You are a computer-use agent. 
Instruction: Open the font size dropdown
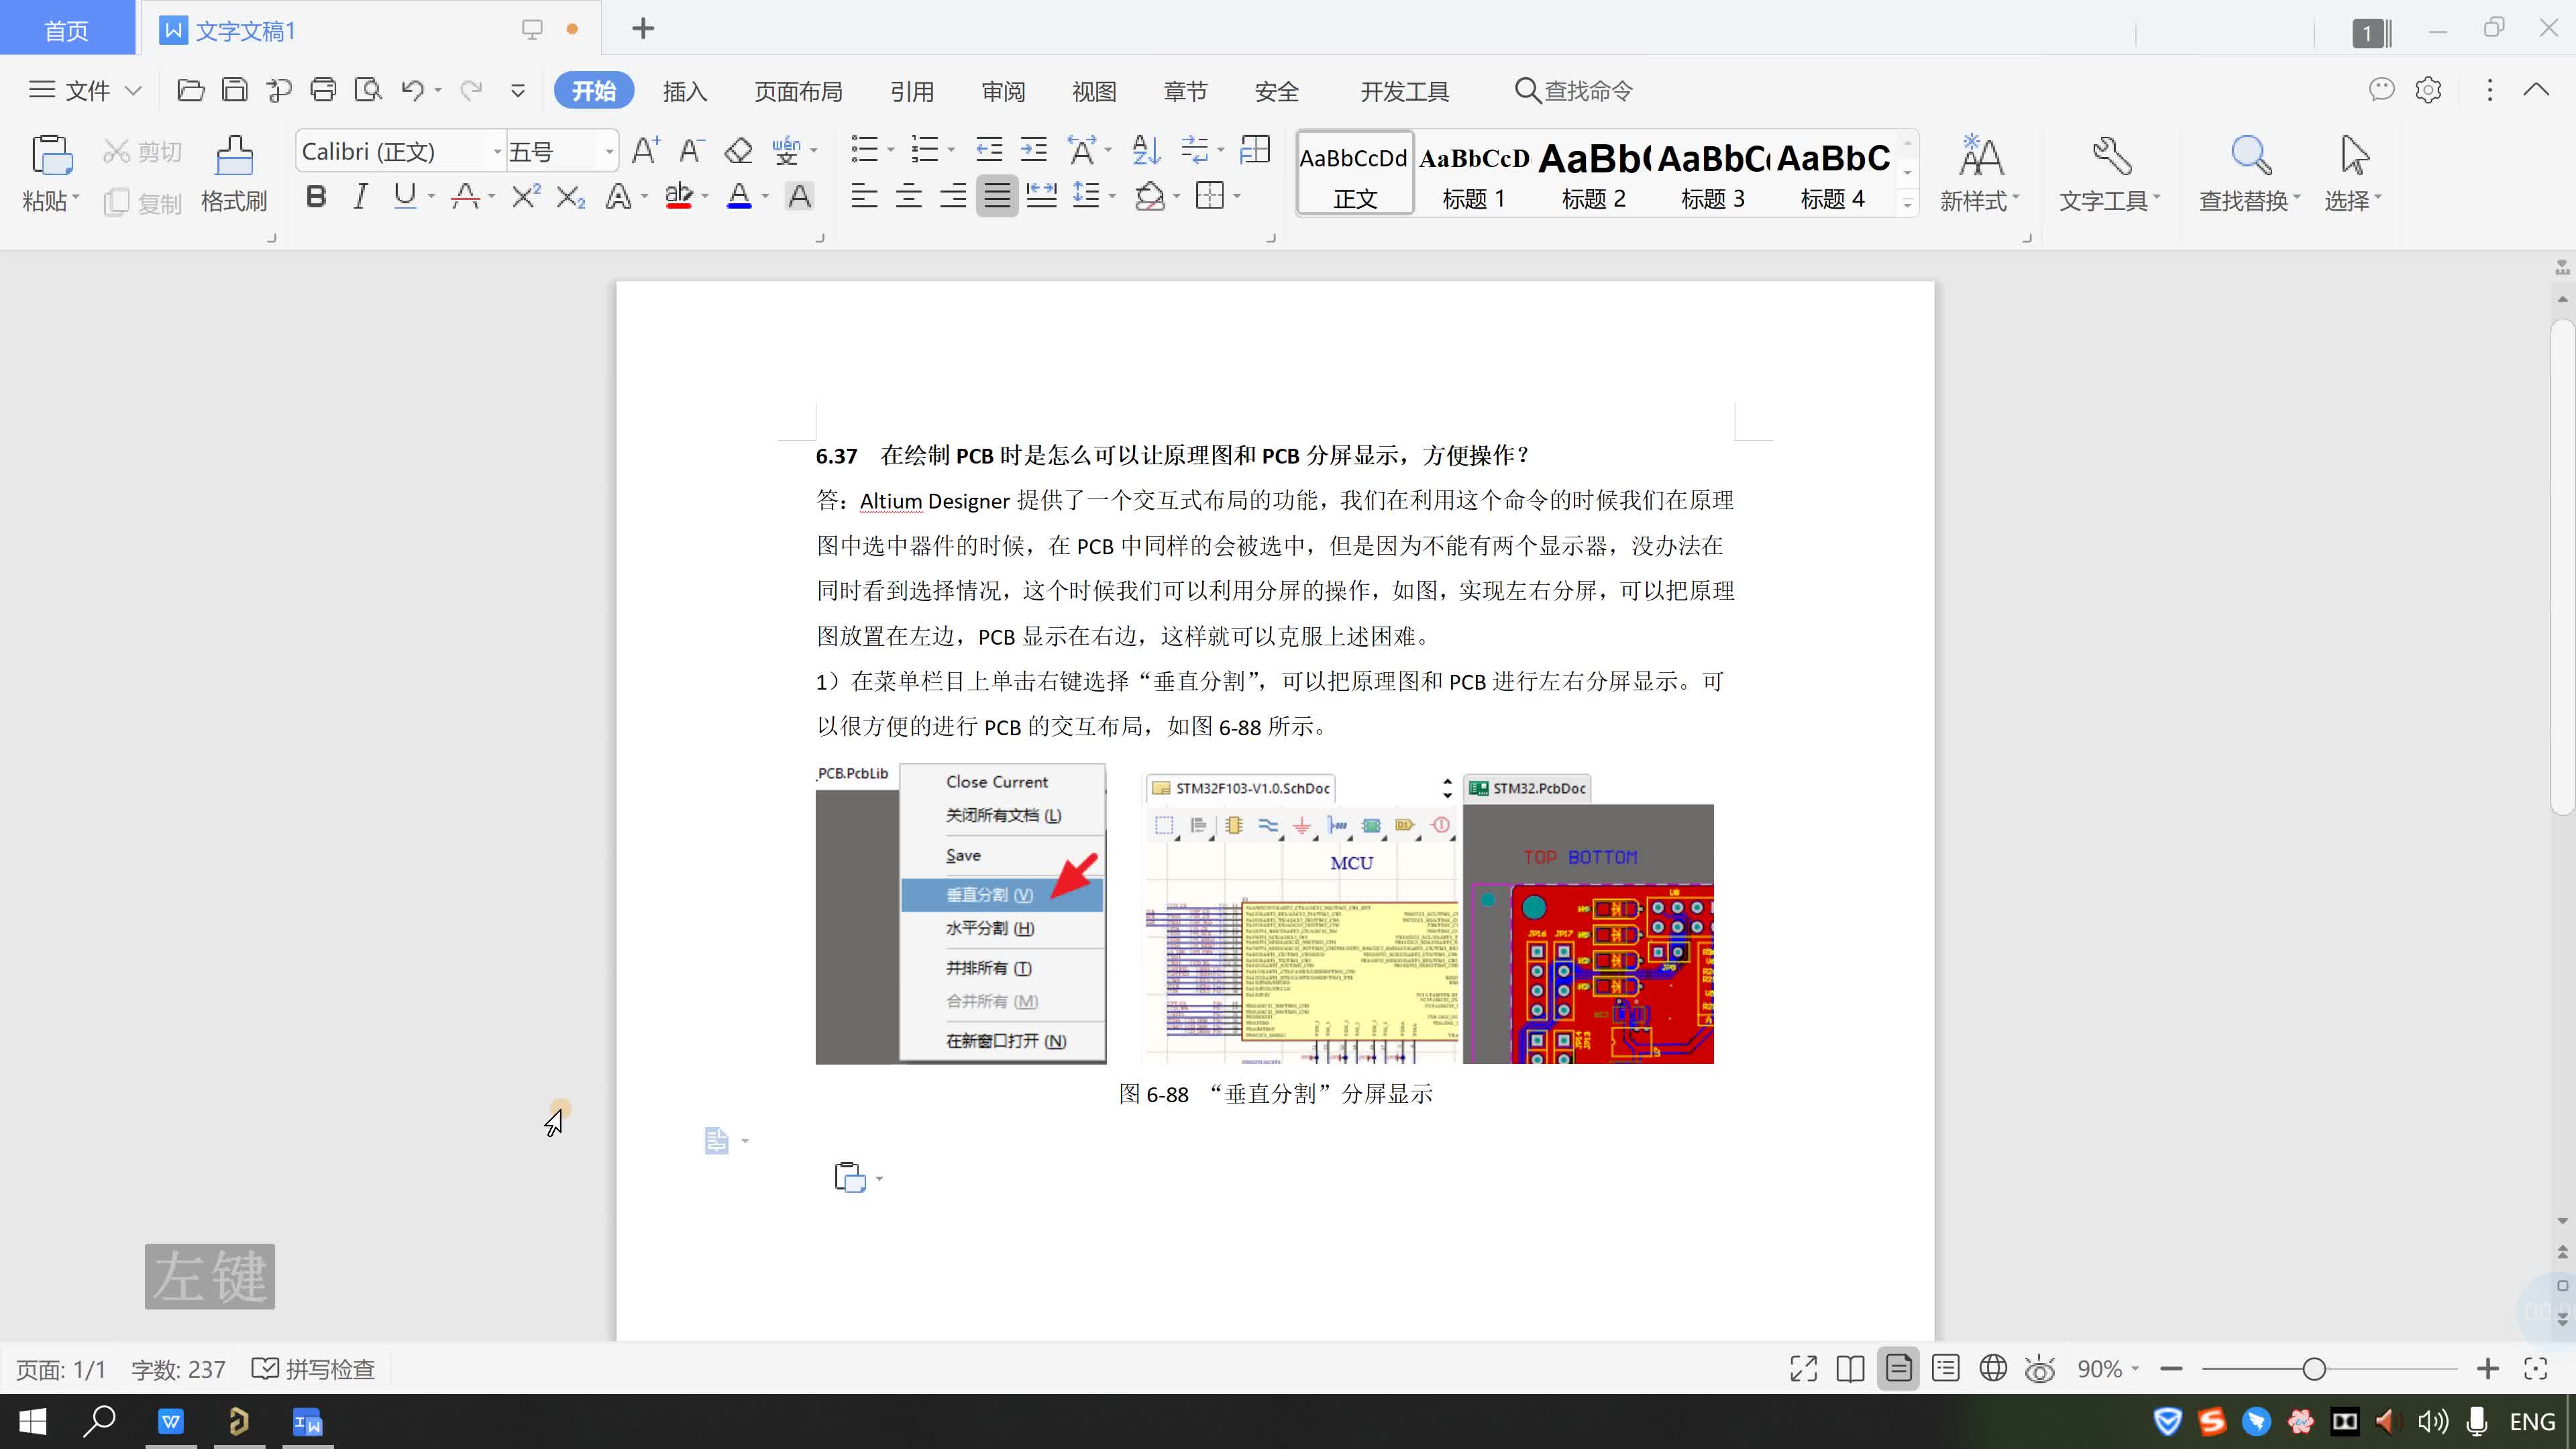click(x=609, y=152)
